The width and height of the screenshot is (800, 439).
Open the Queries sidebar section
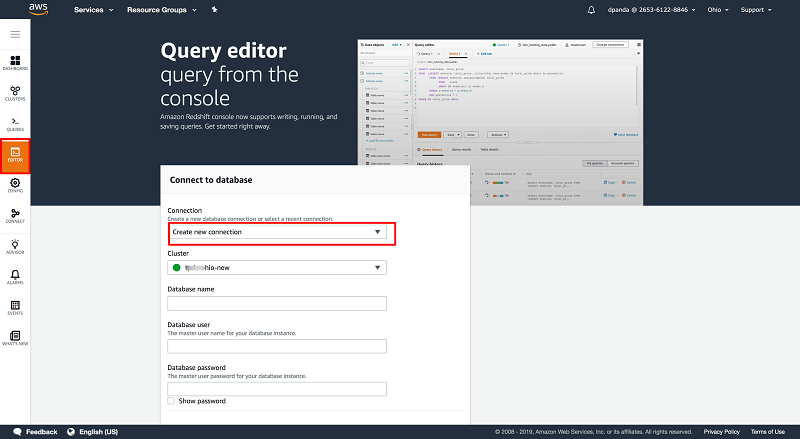[x=15, y=123]
